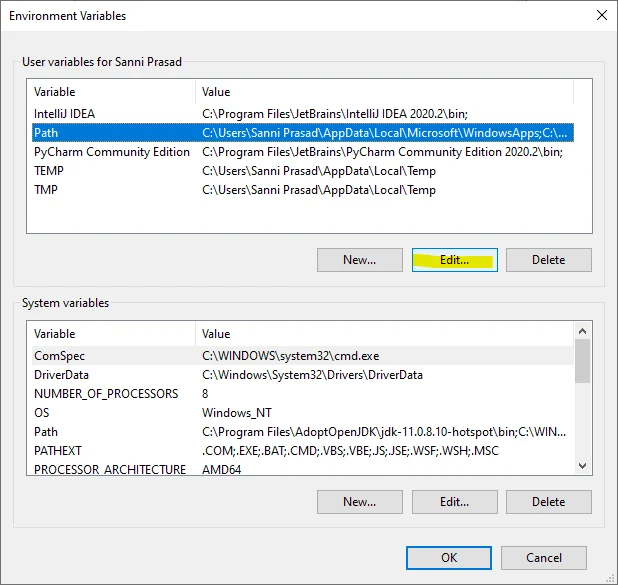Click Edit under System variables
618x585 pixels.
tap(454, 502)
